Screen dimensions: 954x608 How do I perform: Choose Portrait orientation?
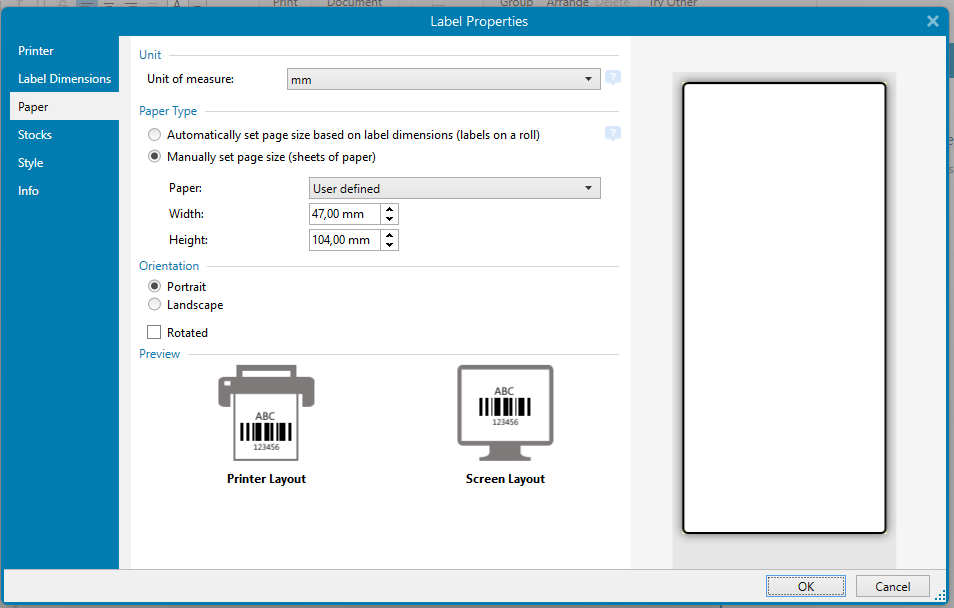pyautogui.click(x=154, y=287)
